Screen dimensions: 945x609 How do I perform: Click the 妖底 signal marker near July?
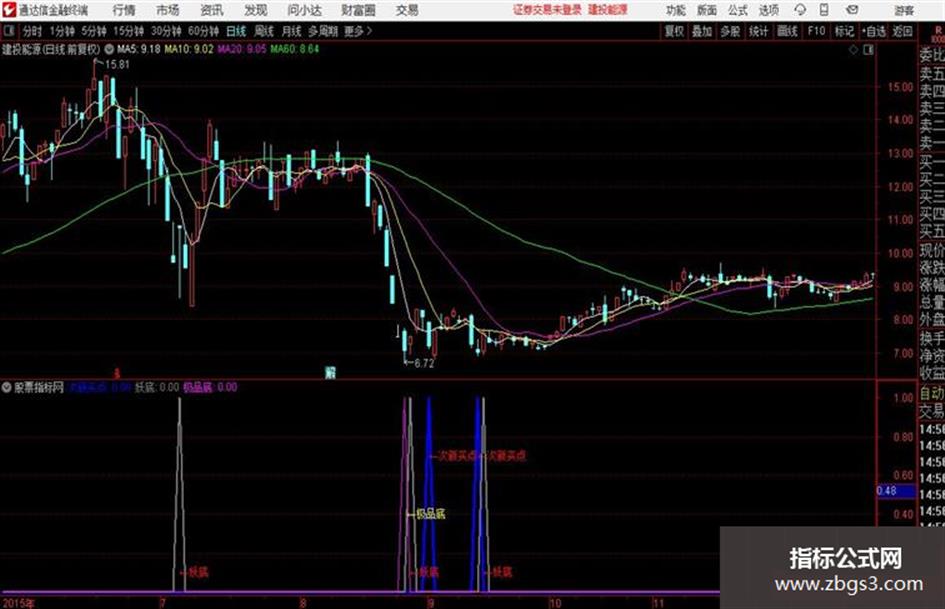pyautogui.click(x=198, y=572)
